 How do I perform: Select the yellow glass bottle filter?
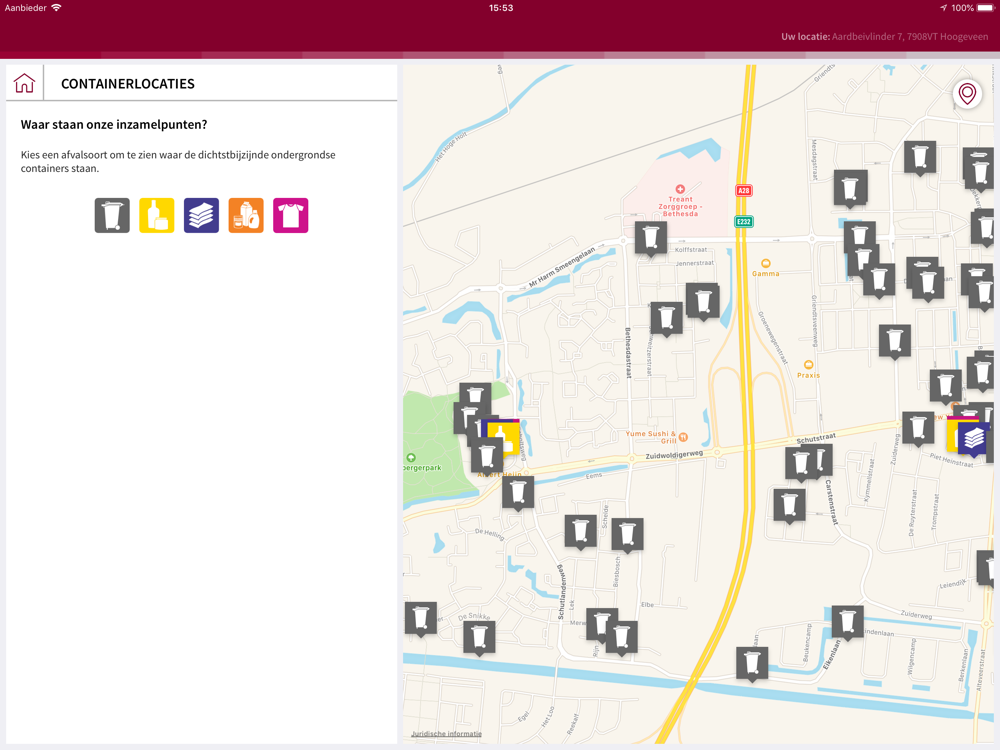[x=157, y=215]
